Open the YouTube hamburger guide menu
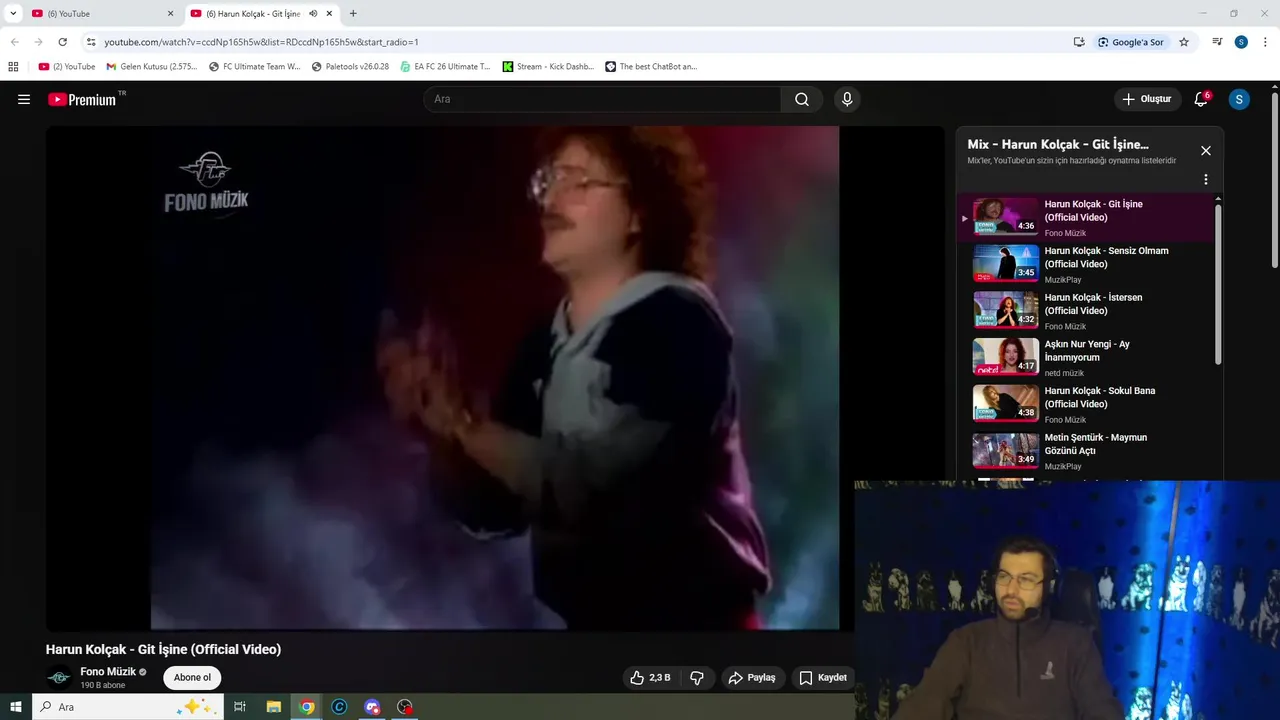The image size is (1280, 720). [24, 99]
